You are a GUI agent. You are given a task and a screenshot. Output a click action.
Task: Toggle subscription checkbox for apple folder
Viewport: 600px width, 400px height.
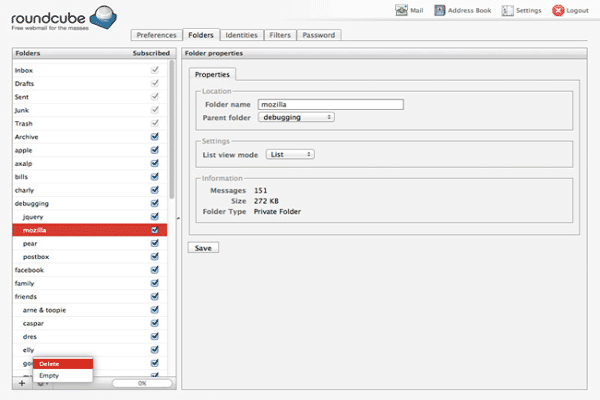click(154, 149)
